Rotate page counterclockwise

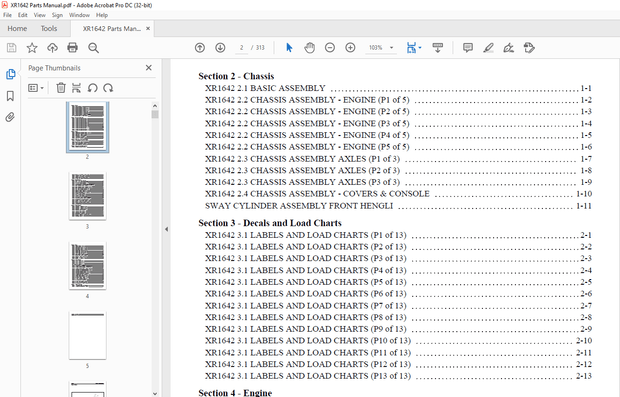93,88
